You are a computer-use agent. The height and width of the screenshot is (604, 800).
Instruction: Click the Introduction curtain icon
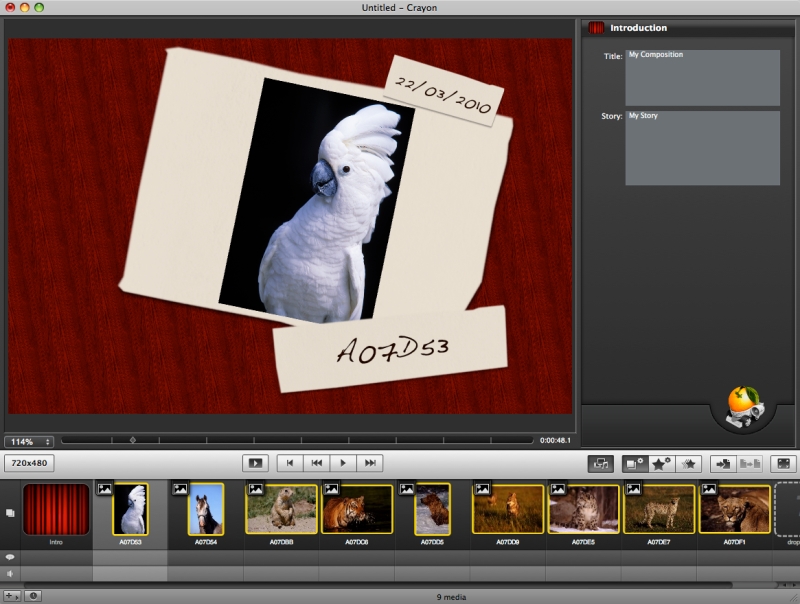(596, 28)
